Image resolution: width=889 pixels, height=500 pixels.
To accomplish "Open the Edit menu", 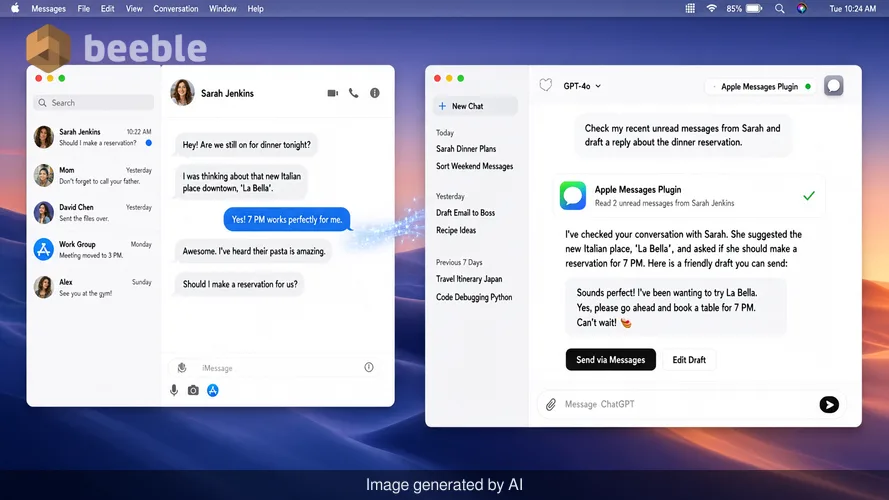I will (107, 9).
